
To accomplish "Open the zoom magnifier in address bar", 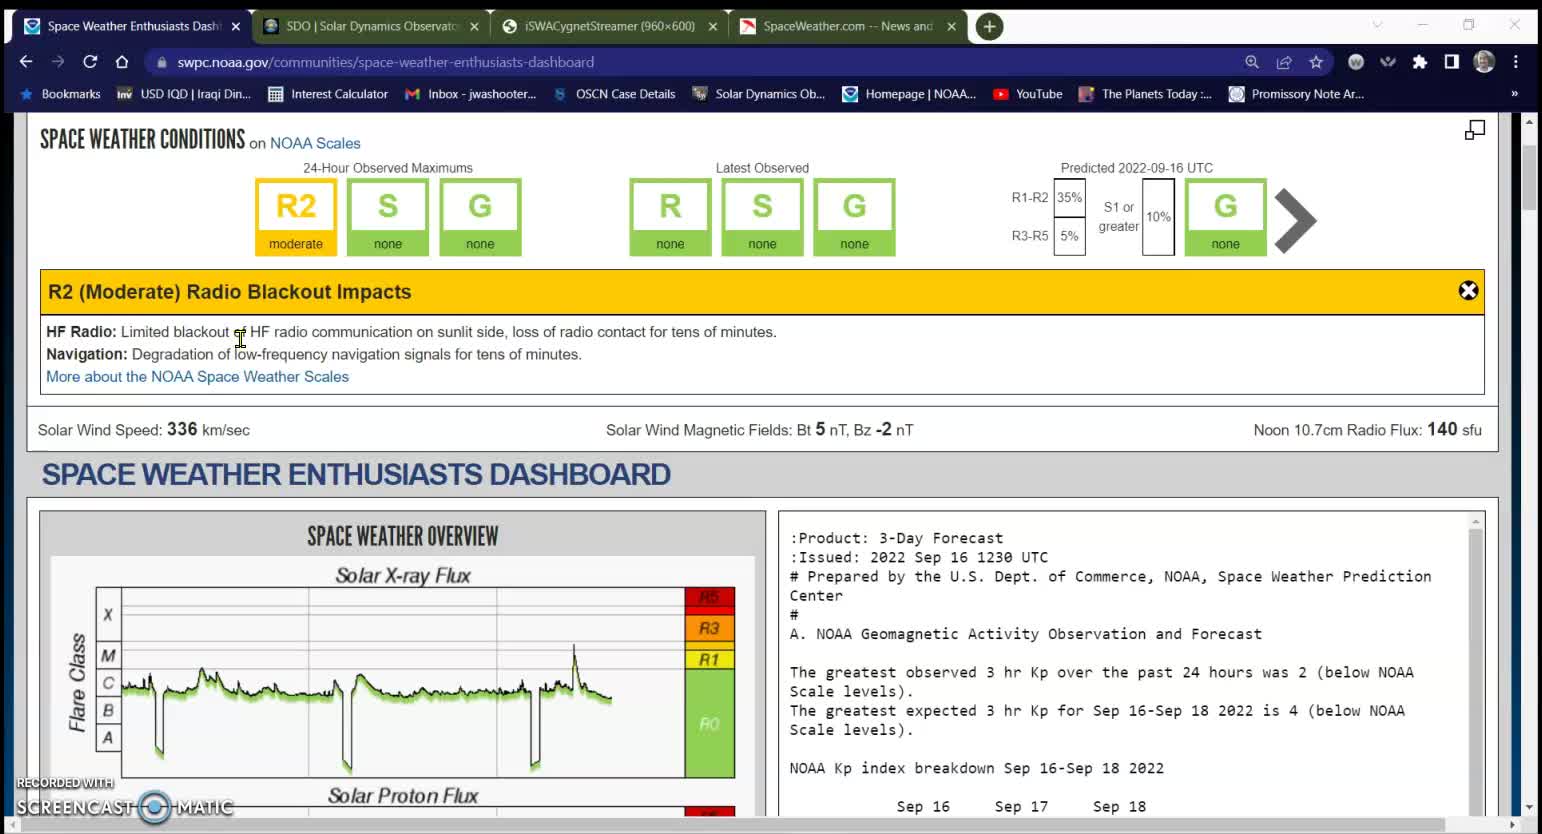I will [x=1252, y=62].
